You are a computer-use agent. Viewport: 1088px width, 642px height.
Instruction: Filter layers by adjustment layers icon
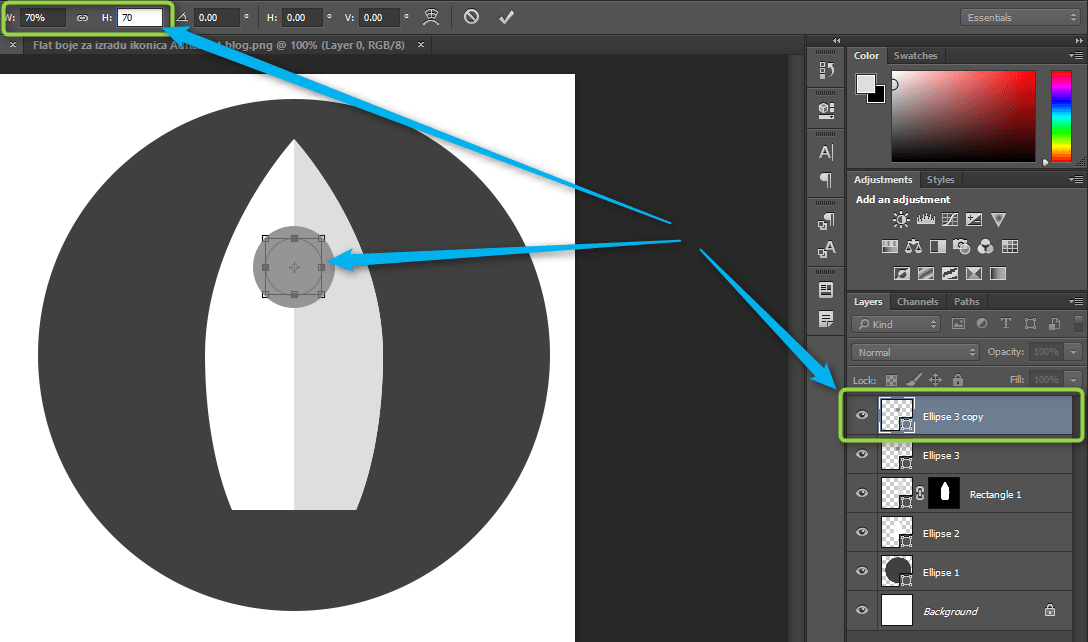coord(982,323)
